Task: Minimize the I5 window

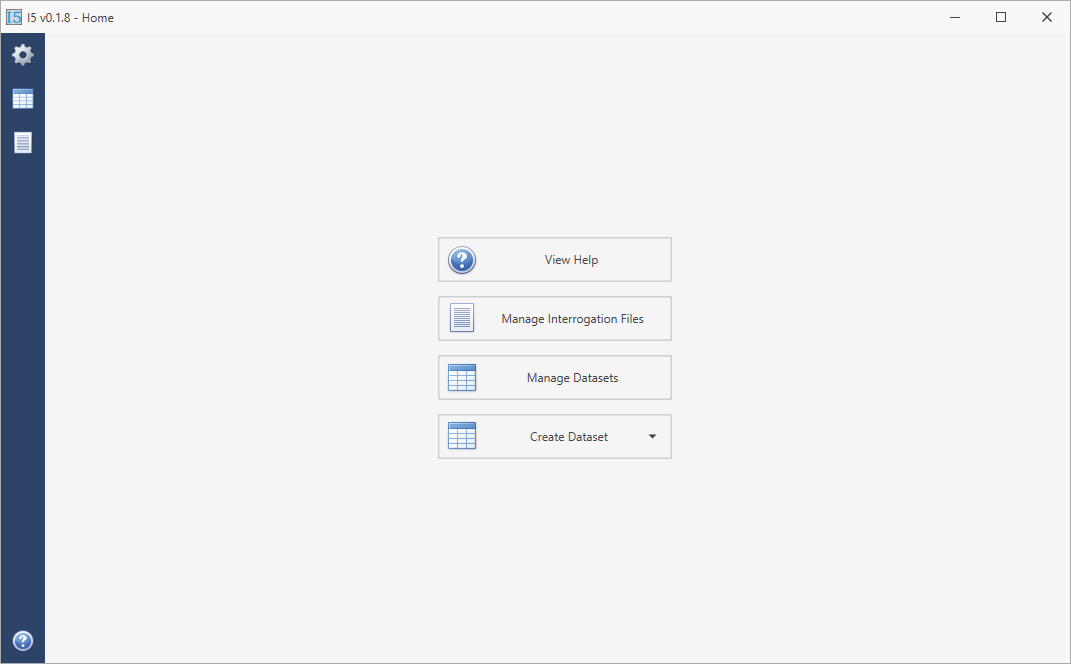Action: pyautogui.click(x=955, y=17)
